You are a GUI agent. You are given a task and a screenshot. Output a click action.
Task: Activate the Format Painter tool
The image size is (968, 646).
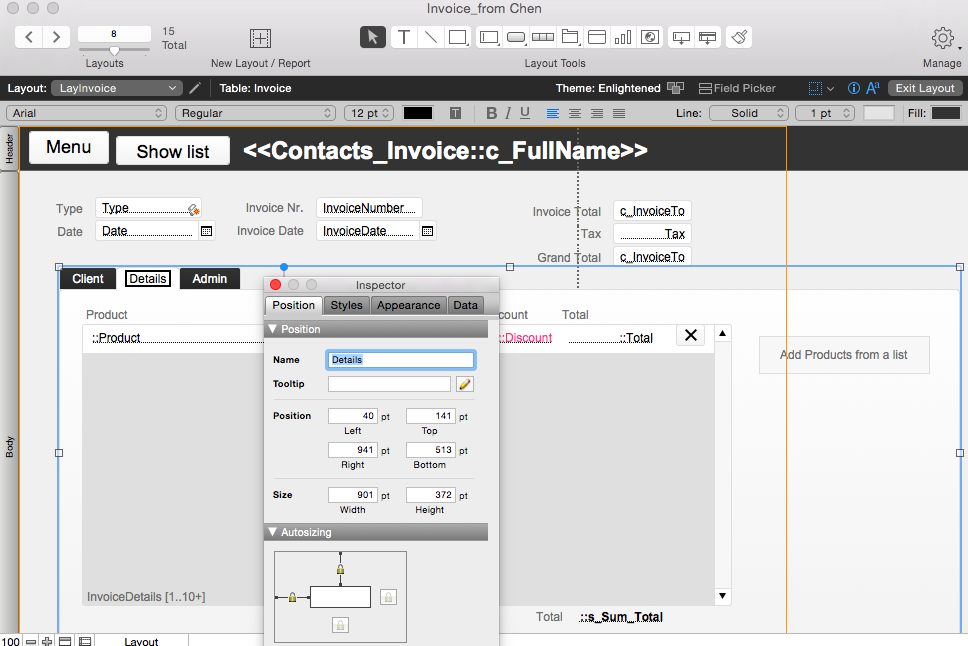[739, 37]
